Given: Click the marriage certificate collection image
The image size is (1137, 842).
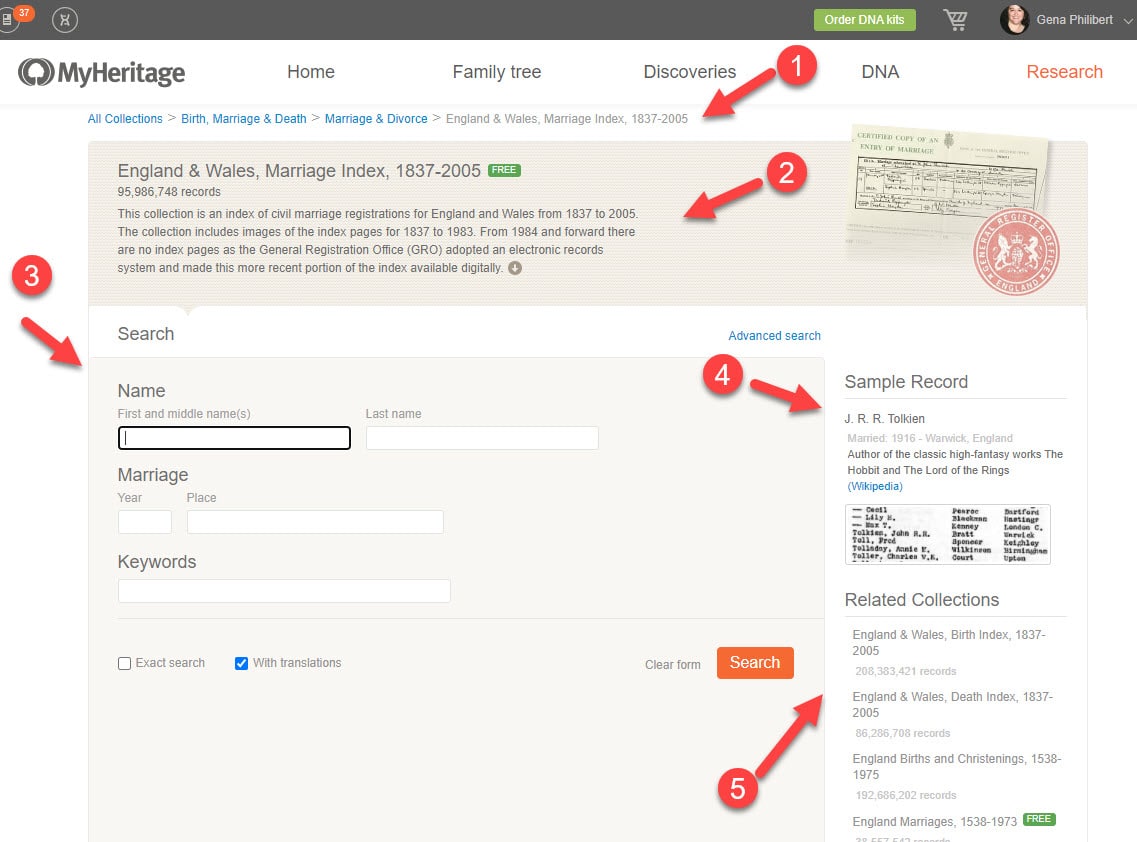Looking at the screenshot, I should (952, 210).
